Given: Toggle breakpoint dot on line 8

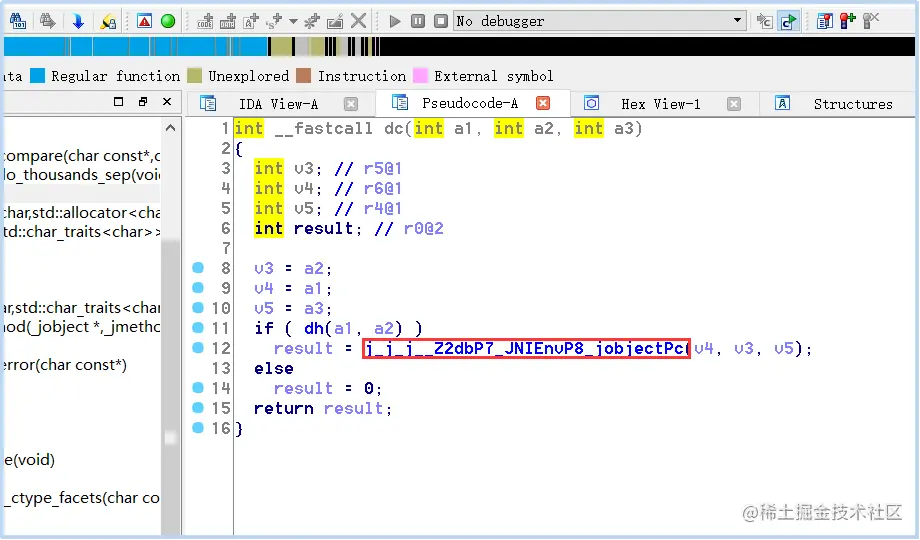Looking at the screenshot, I should click(x=198, y=268).
